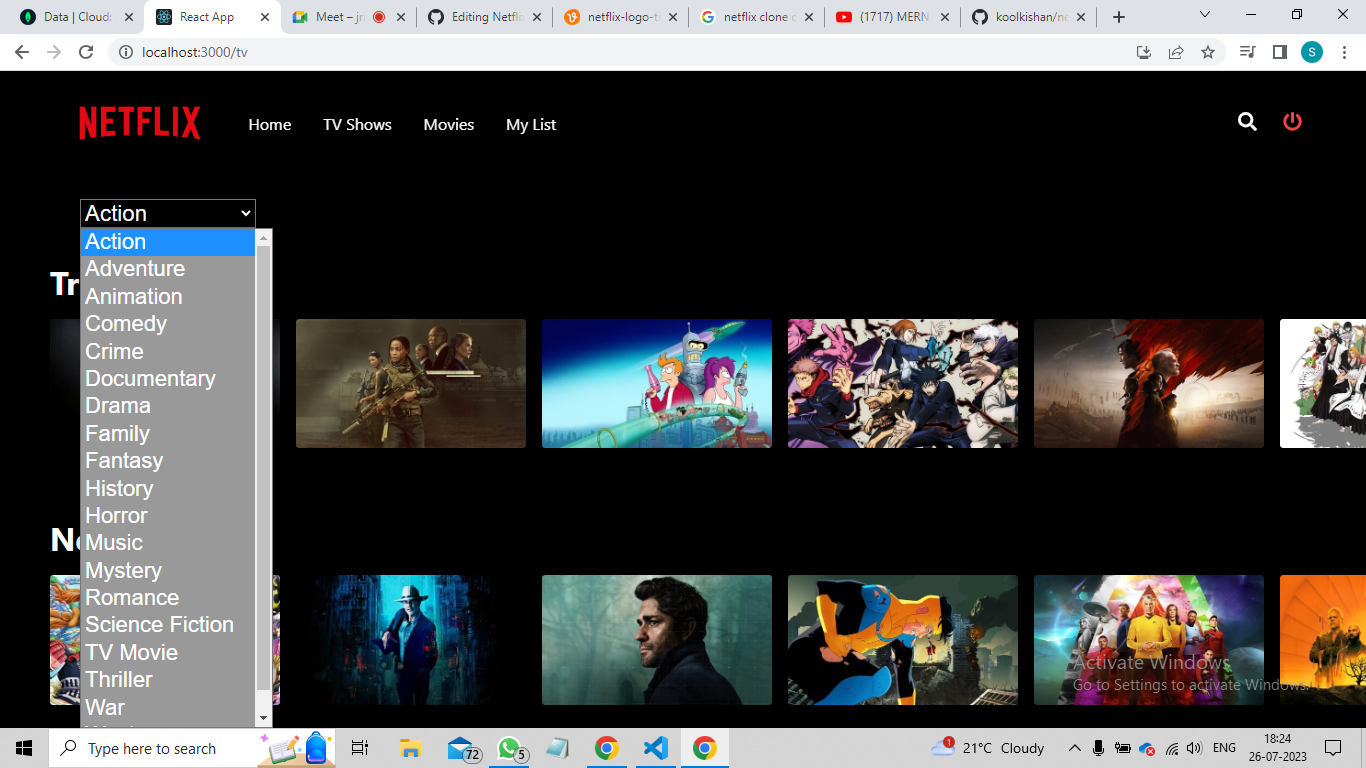The image size is (1366, 768).
Task: Open the media controls icon in the toolbar
Action: pos(1247,51)
